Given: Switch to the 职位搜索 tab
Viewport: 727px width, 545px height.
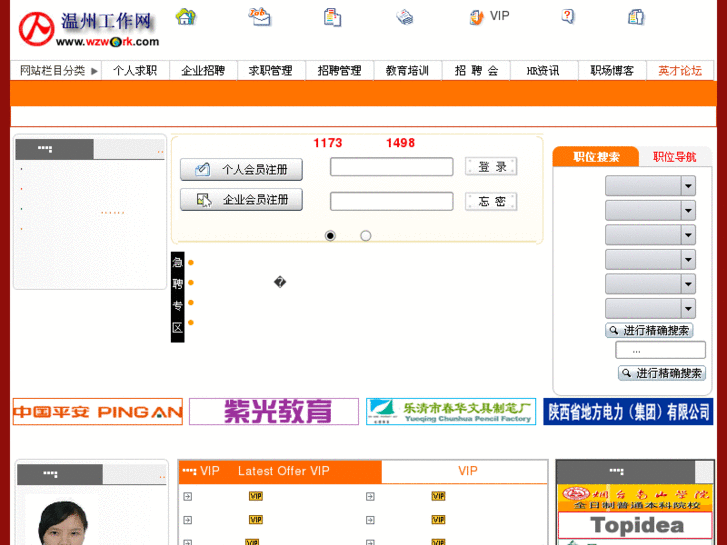Looking at the screenshot, I should click(x=596, y=157).
